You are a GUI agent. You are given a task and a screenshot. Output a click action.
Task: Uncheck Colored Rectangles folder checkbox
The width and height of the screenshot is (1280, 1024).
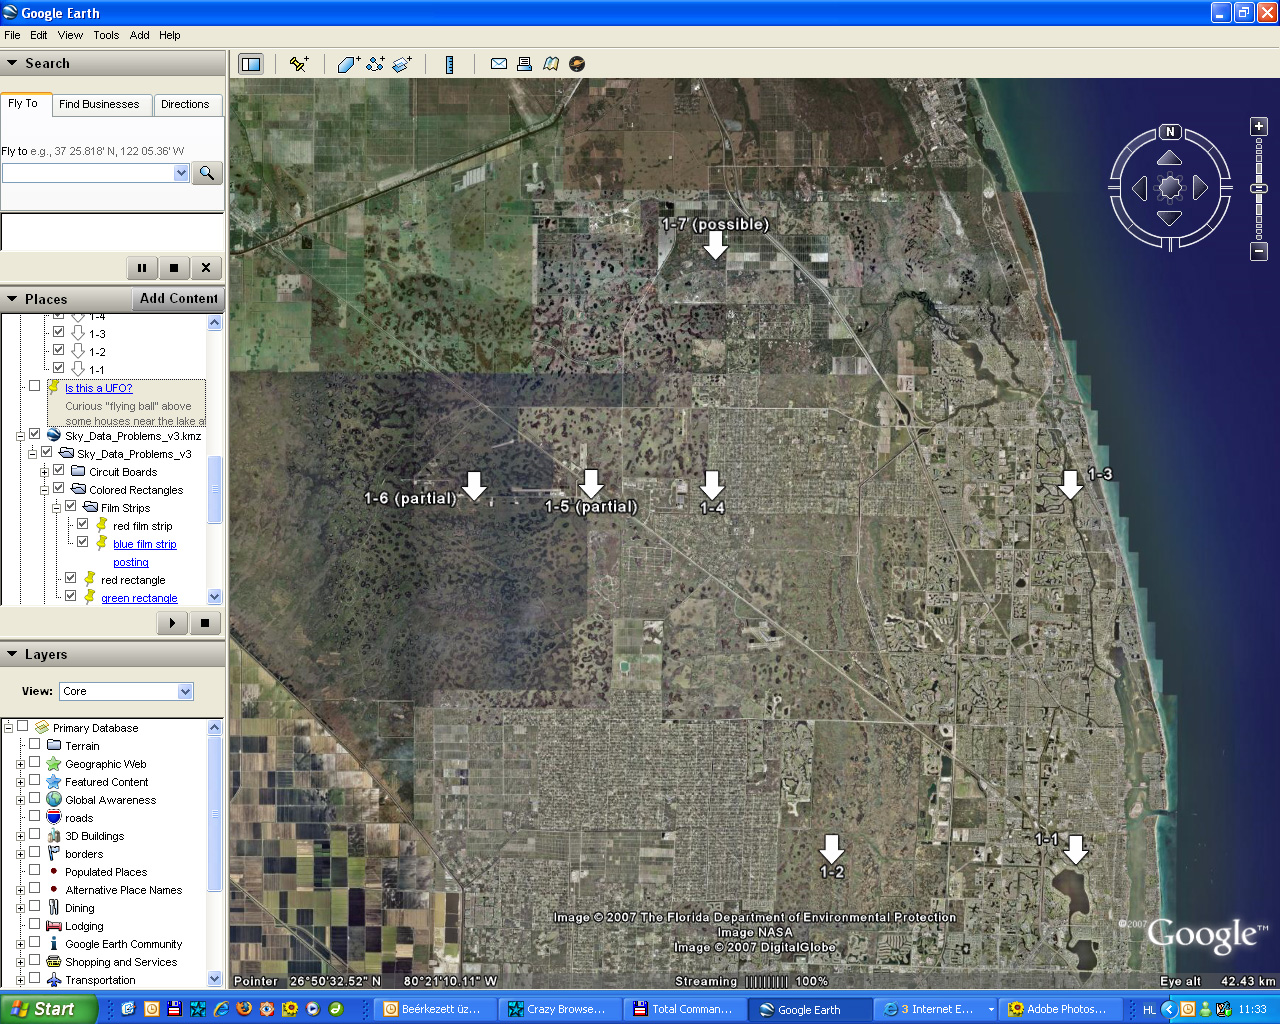(x=58, y=488)
